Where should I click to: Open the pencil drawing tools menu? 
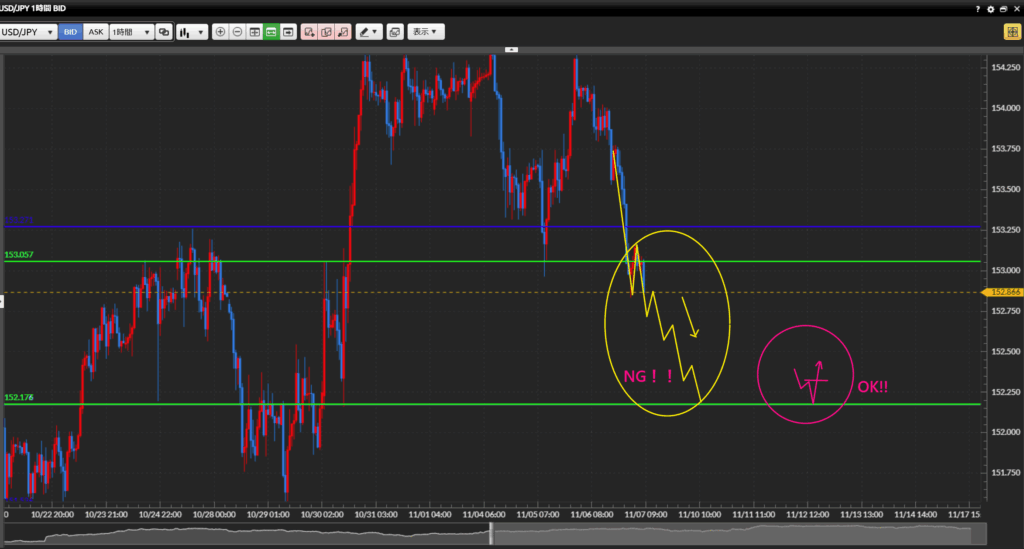click(x=370, y=32)
